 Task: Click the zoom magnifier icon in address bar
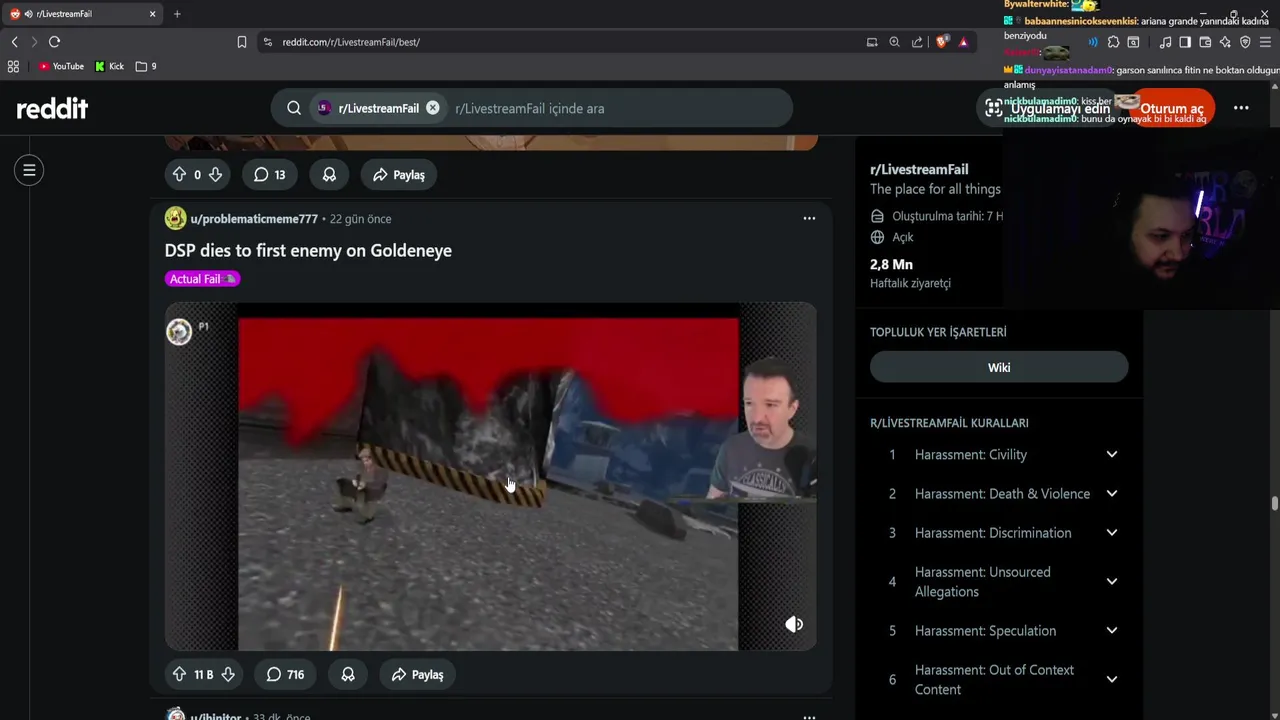point(894,42)
